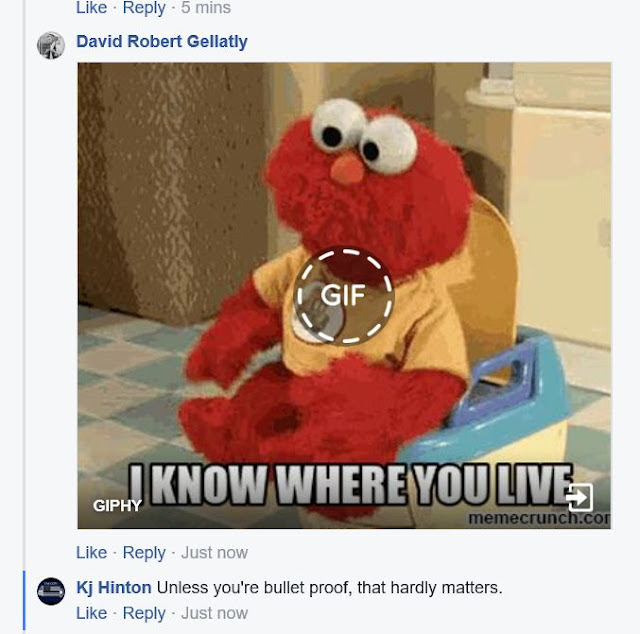Like Kj Hinton's bullet proof comment

tap(91, 613)
